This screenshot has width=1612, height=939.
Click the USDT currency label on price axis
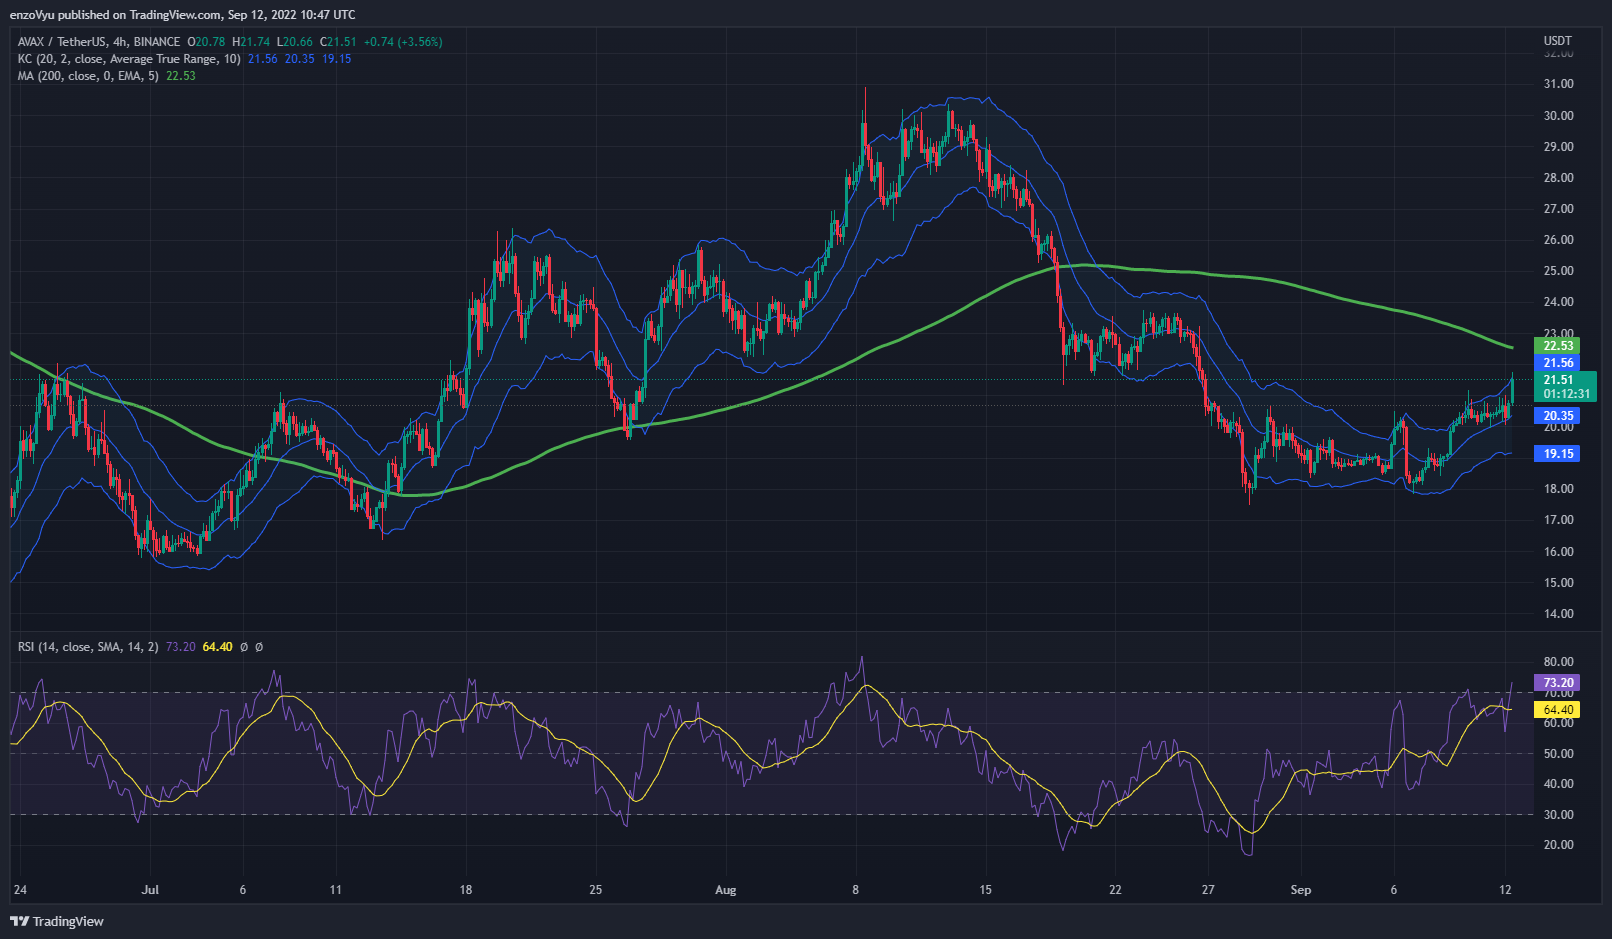(1558, 41)
